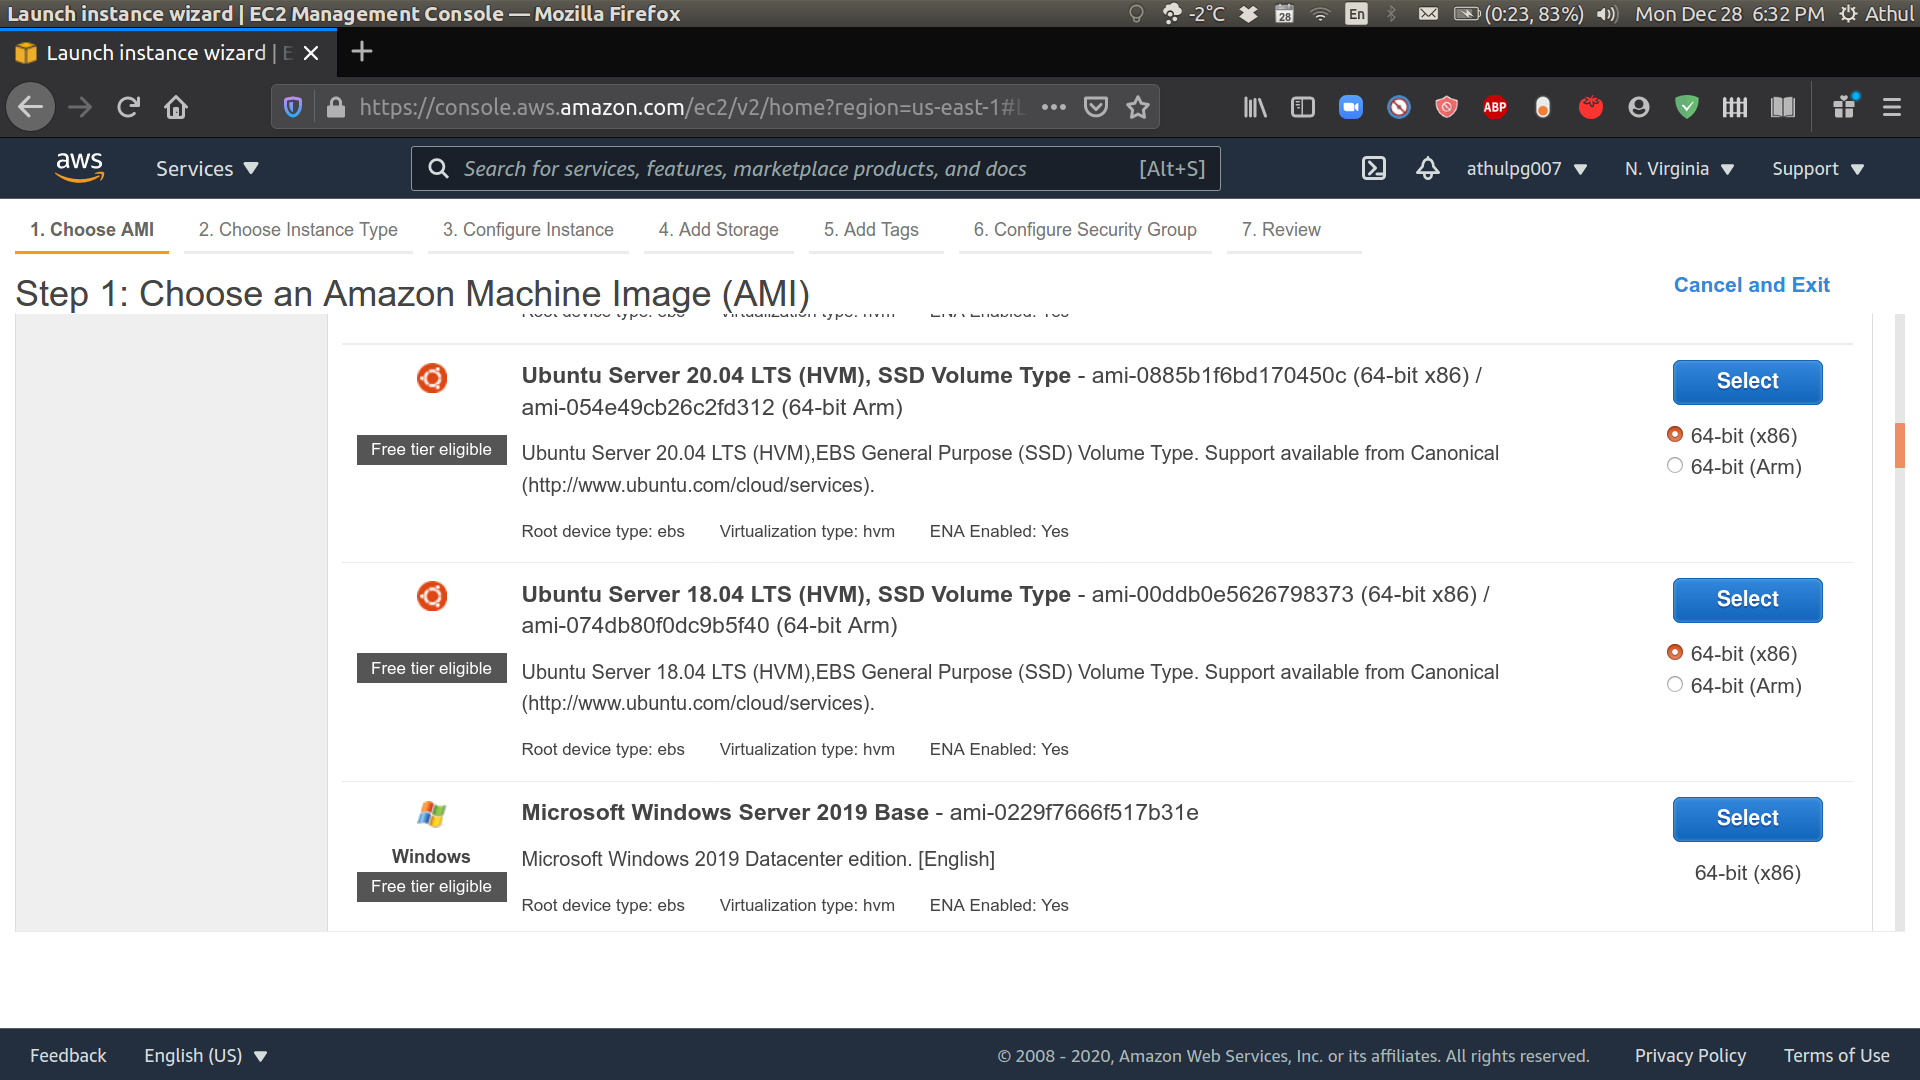Select the Ubuntu Server 18.04 LTS AMI
Image resolution: width=1920 pixels, height=1080 pixels.
pyautogui.click(x=1747, y=600)
